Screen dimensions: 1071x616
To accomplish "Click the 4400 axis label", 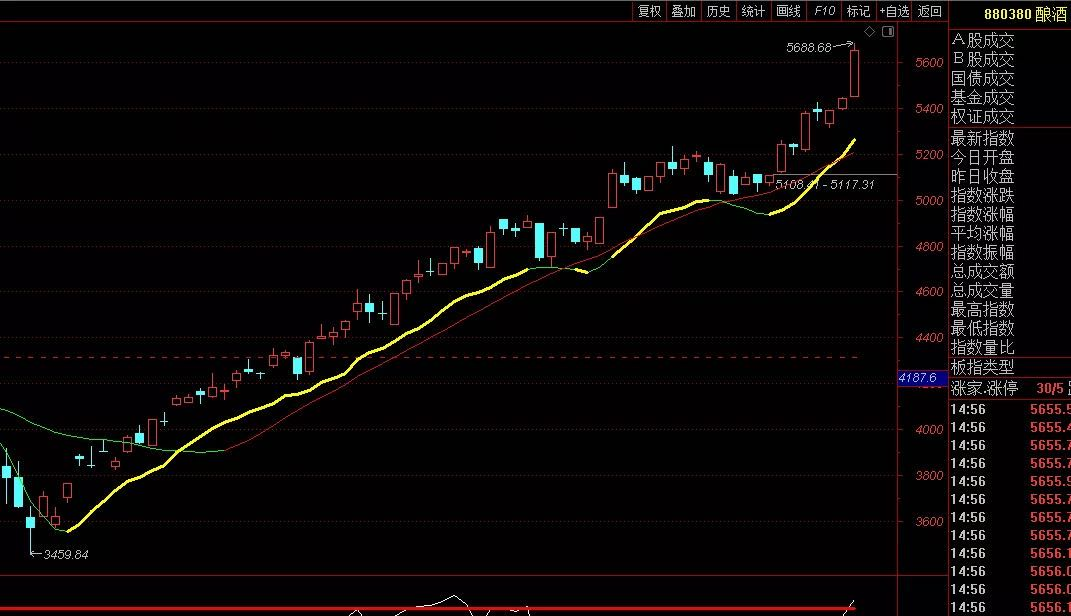I will coord(929,338).
